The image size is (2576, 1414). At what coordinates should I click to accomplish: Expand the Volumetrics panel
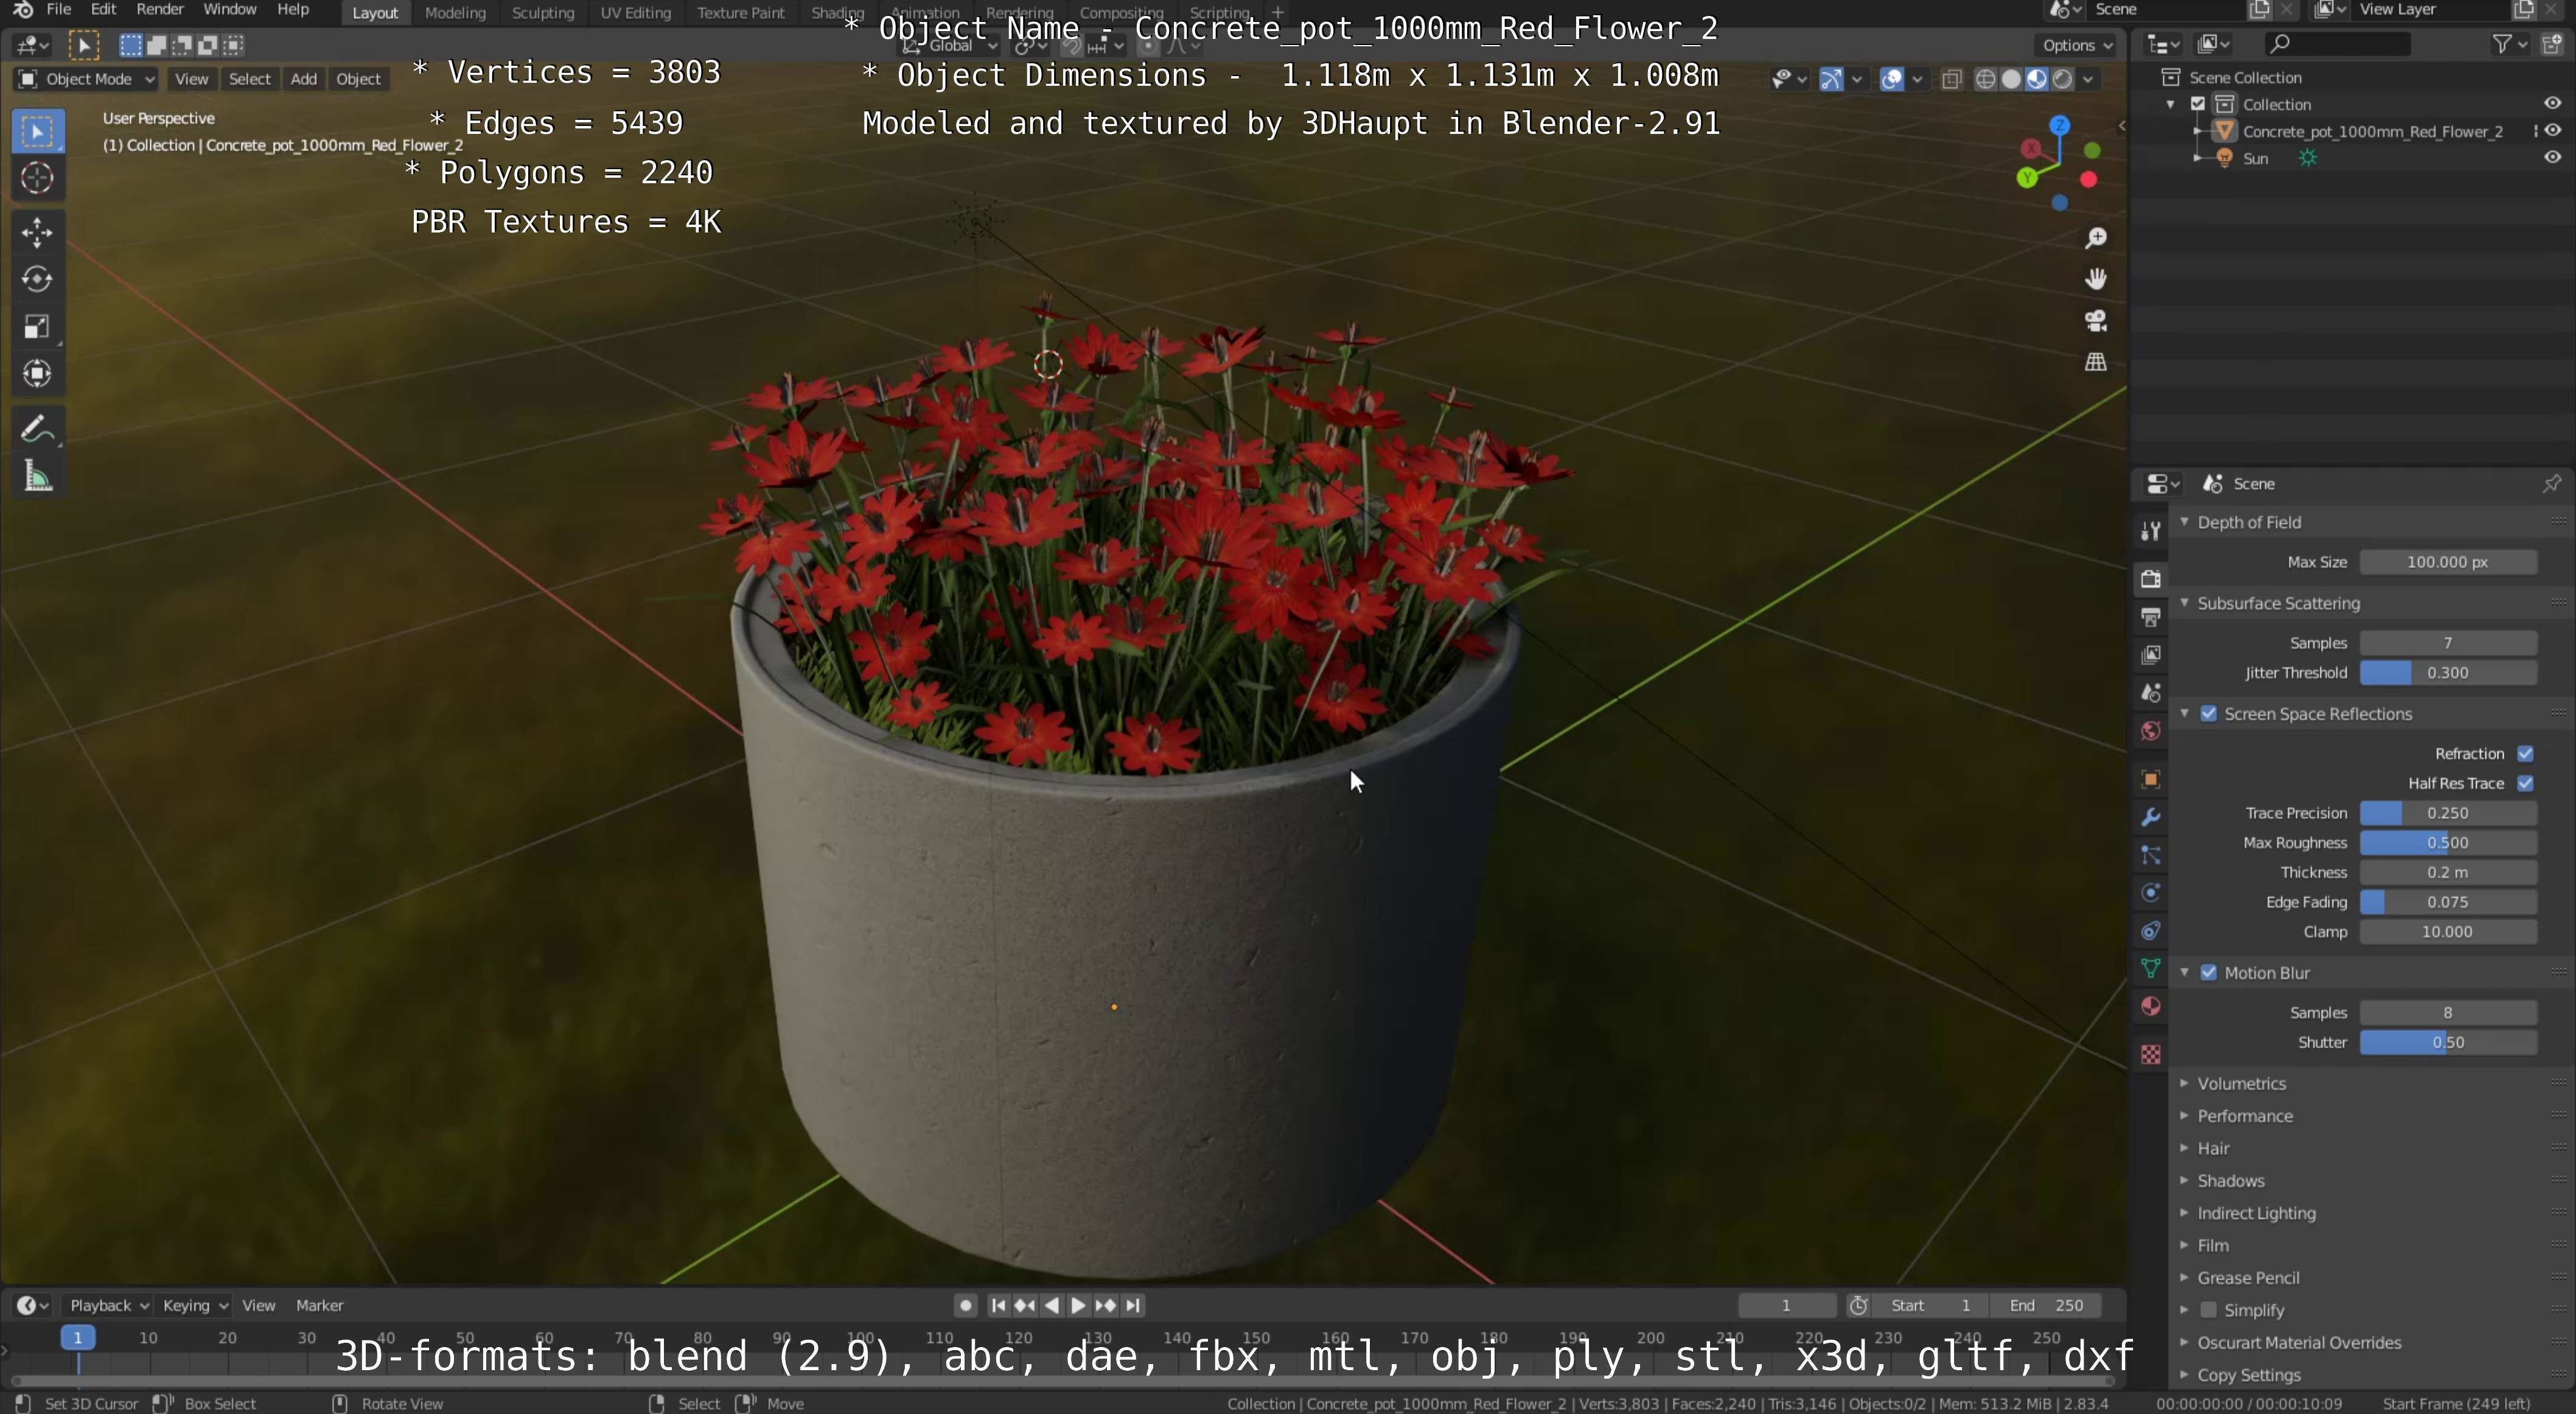click(x=2241, y=1084)
